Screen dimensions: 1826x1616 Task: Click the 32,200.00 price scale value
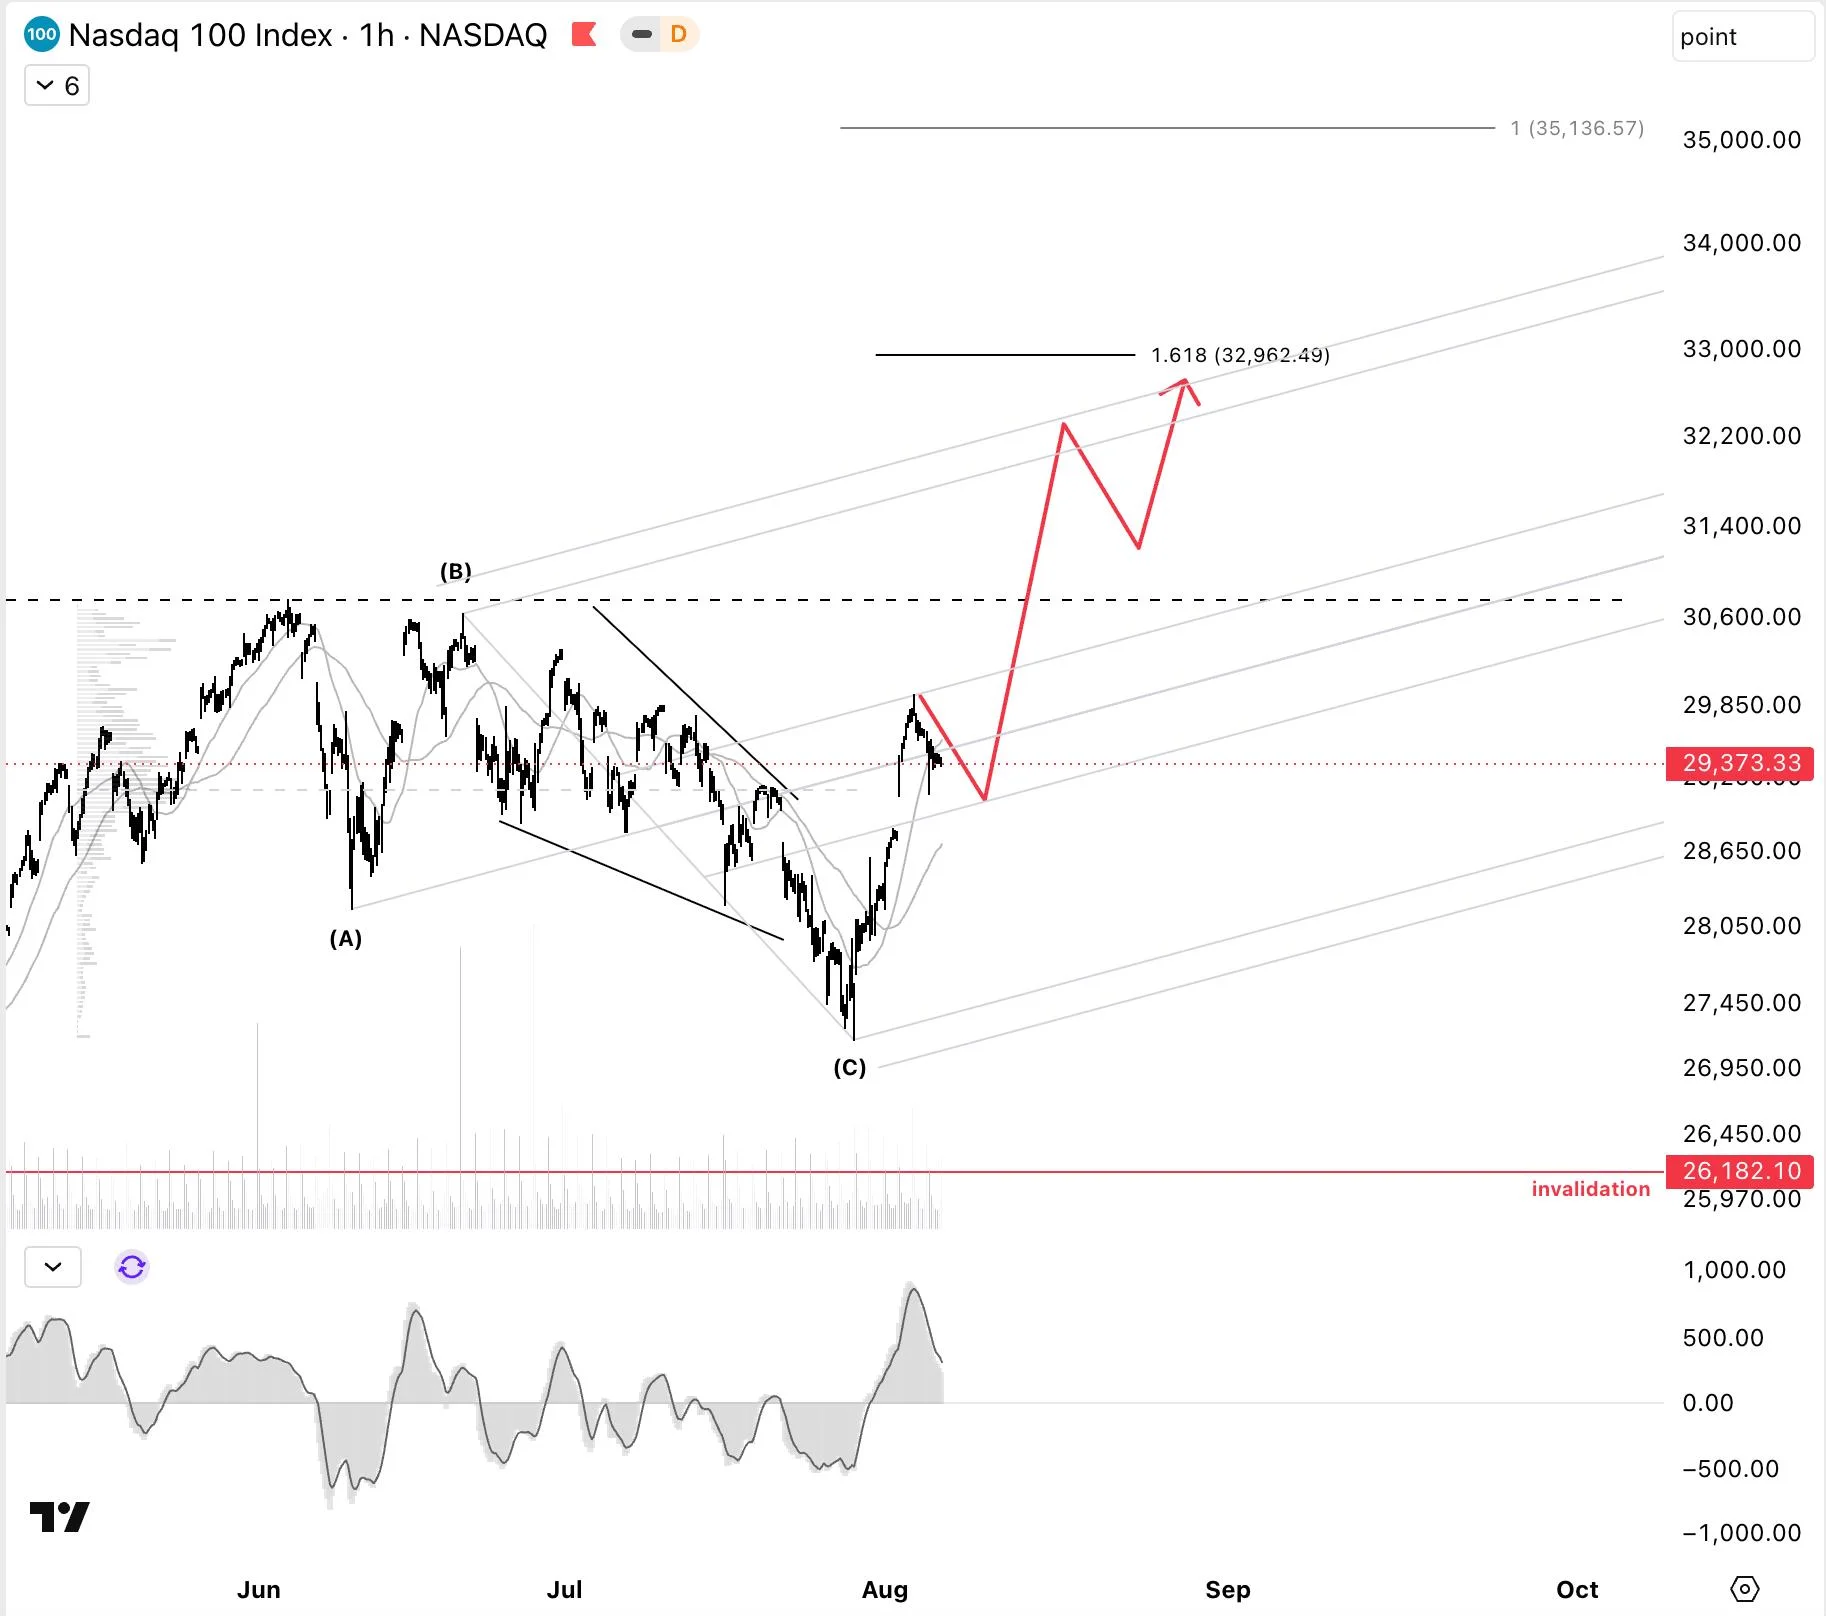click(1741, 436)
